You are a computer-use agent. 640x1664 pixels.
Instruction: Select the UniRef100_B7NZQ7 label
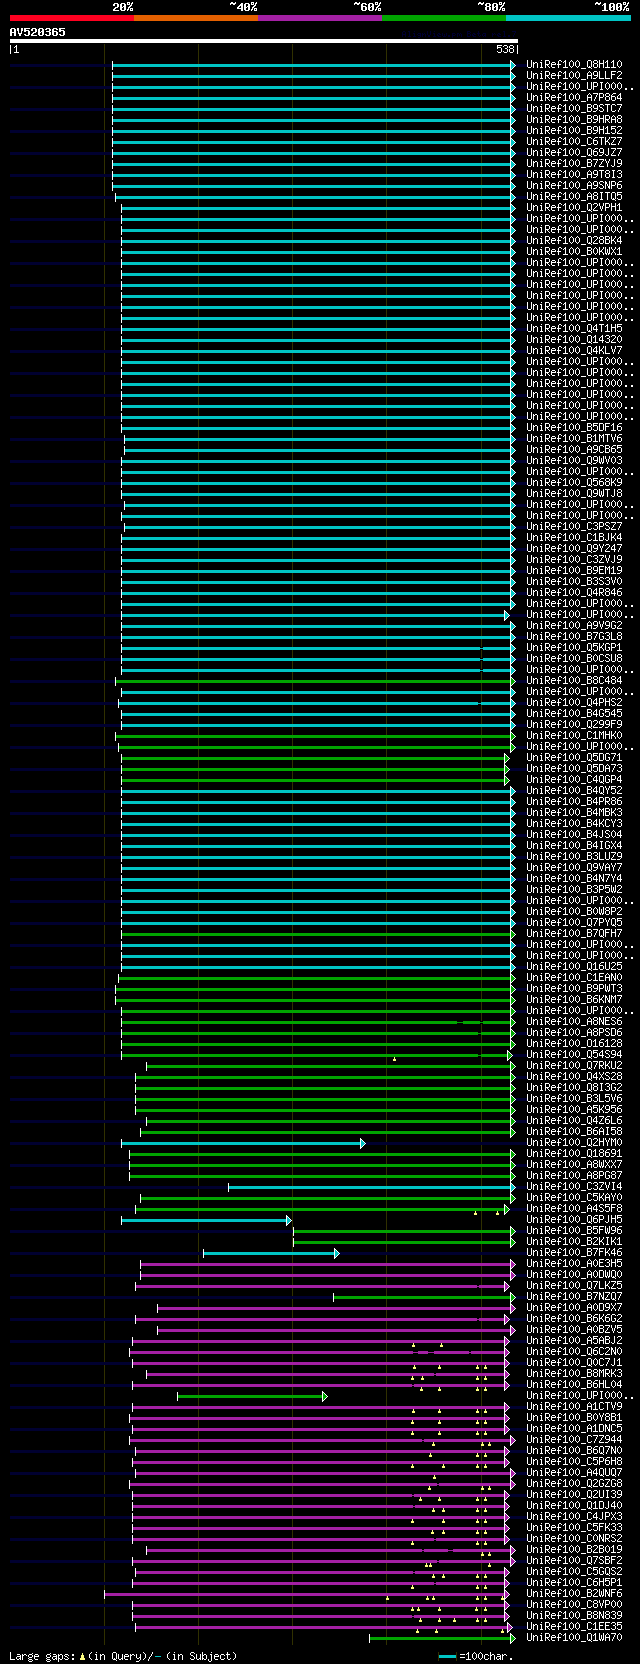point(574,1297)
